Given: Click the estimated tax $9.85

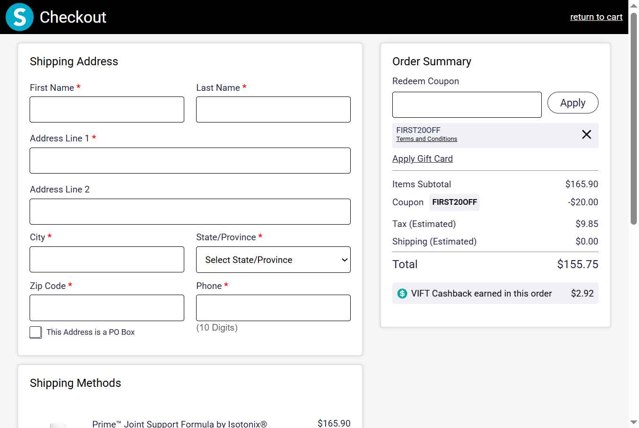Looking at the screenshot, I should point(587,224).
